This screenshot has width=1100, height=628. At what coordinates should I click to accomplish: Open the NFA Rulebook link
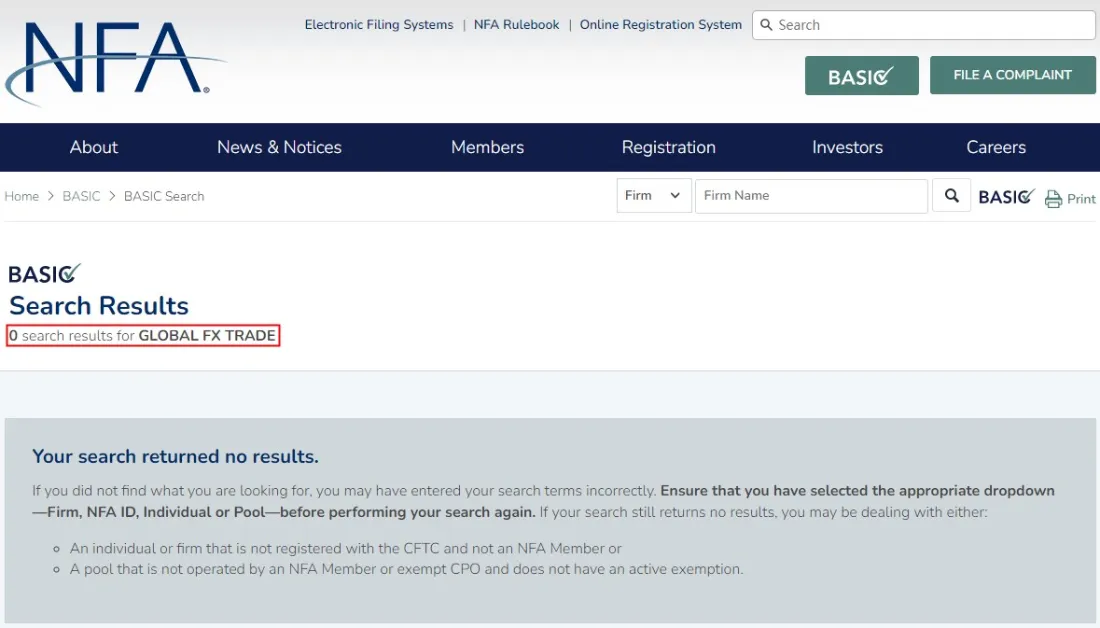516,25
